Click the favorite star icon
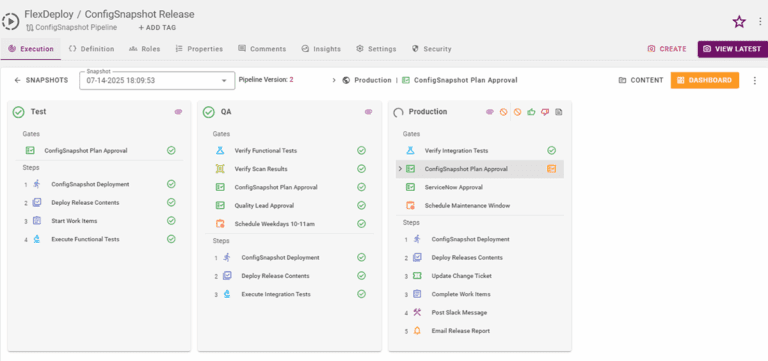768x361 pixels. pos(739,22)
